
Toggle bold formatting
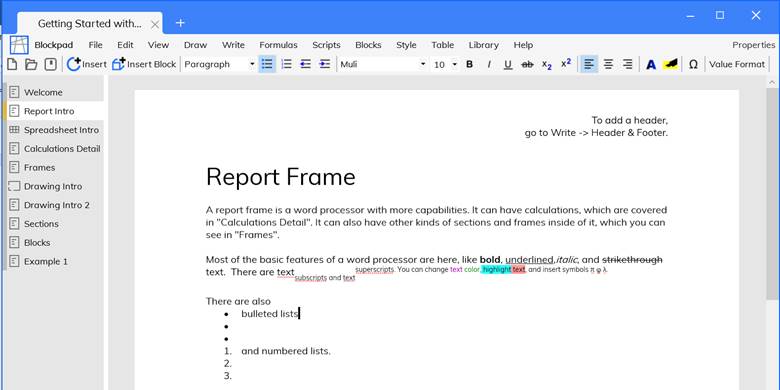click(469, 64)
